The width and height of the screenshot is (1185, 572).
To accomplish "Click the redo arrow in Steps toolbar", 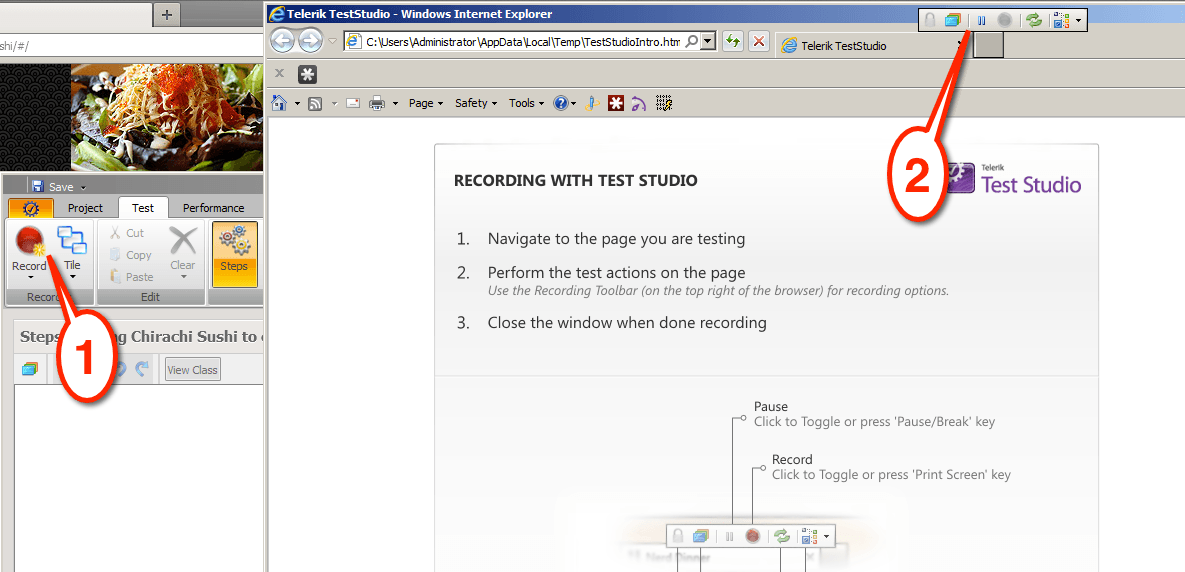I will [142, 369].
